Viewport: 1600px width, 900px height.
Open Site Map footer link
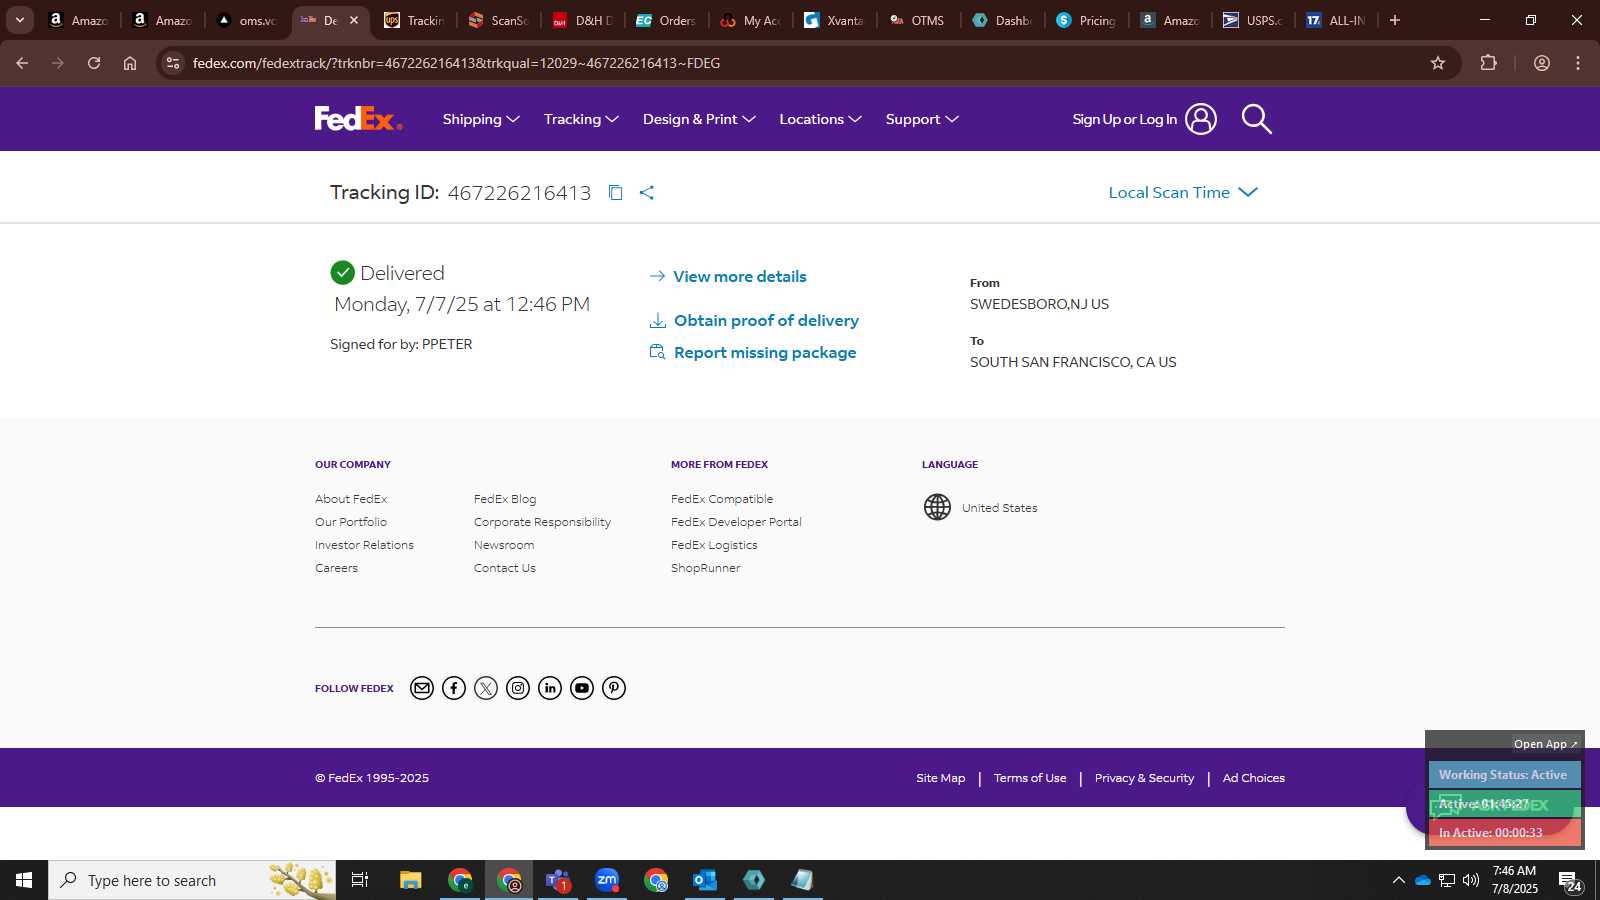941,778
